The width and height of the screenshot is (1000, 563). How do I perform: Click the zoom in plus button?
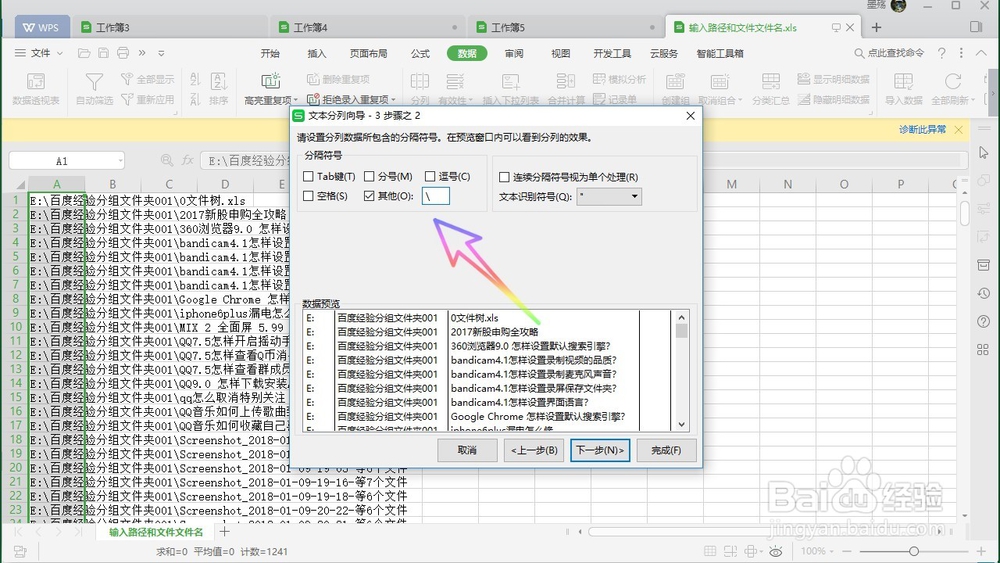(981, 551)
